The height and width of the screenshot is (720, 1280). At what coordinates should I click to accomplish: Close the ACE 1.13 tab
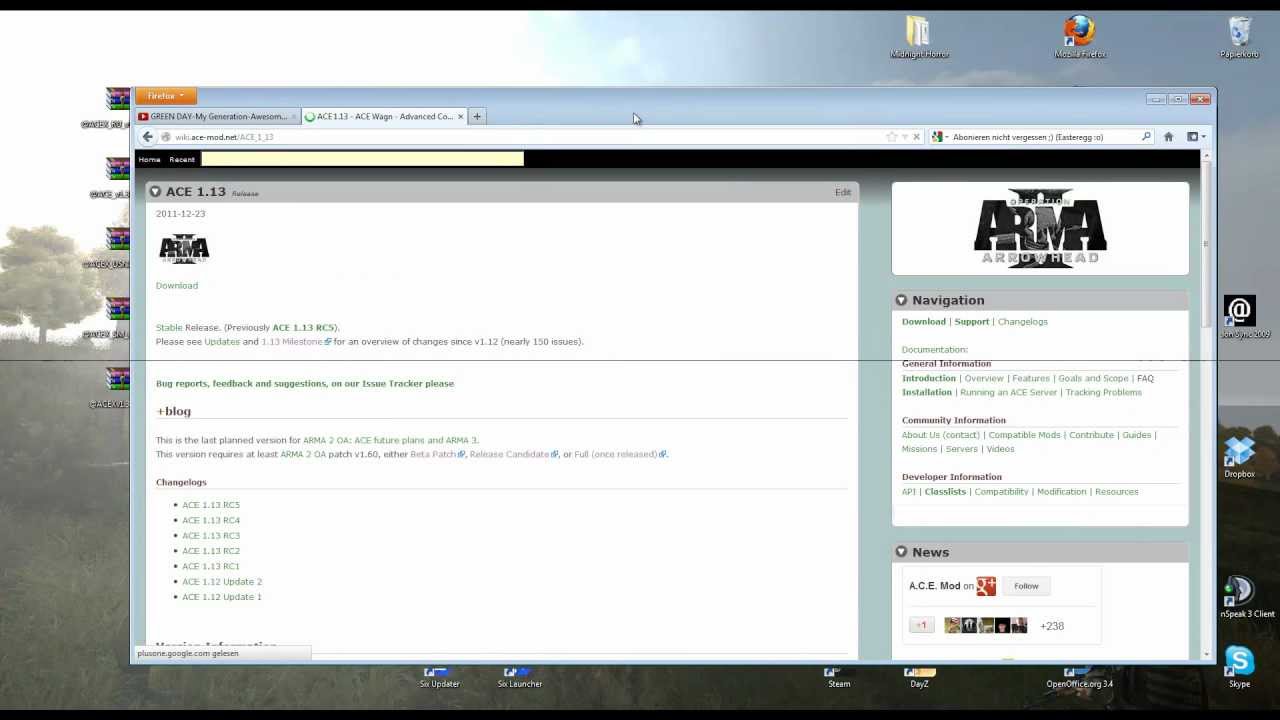460,117
